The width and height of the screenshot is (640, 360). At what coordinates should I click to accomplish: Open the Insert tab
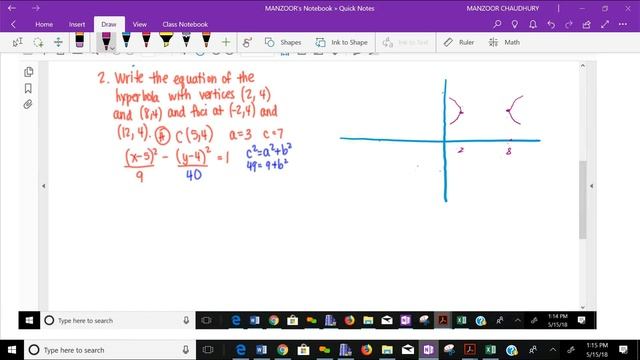click(77, 24)
